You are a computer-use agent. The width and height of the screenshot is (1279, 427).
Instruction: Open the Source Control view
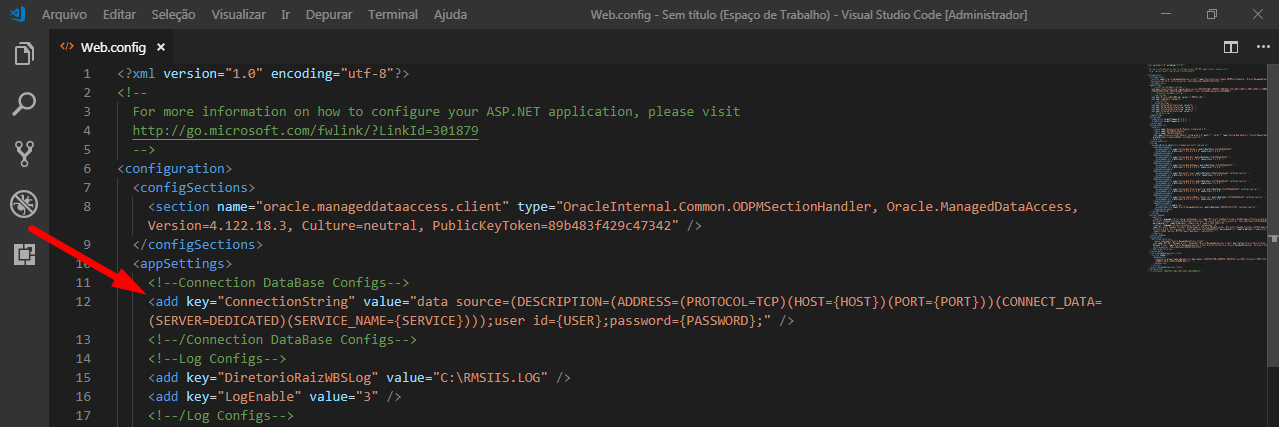24,154
